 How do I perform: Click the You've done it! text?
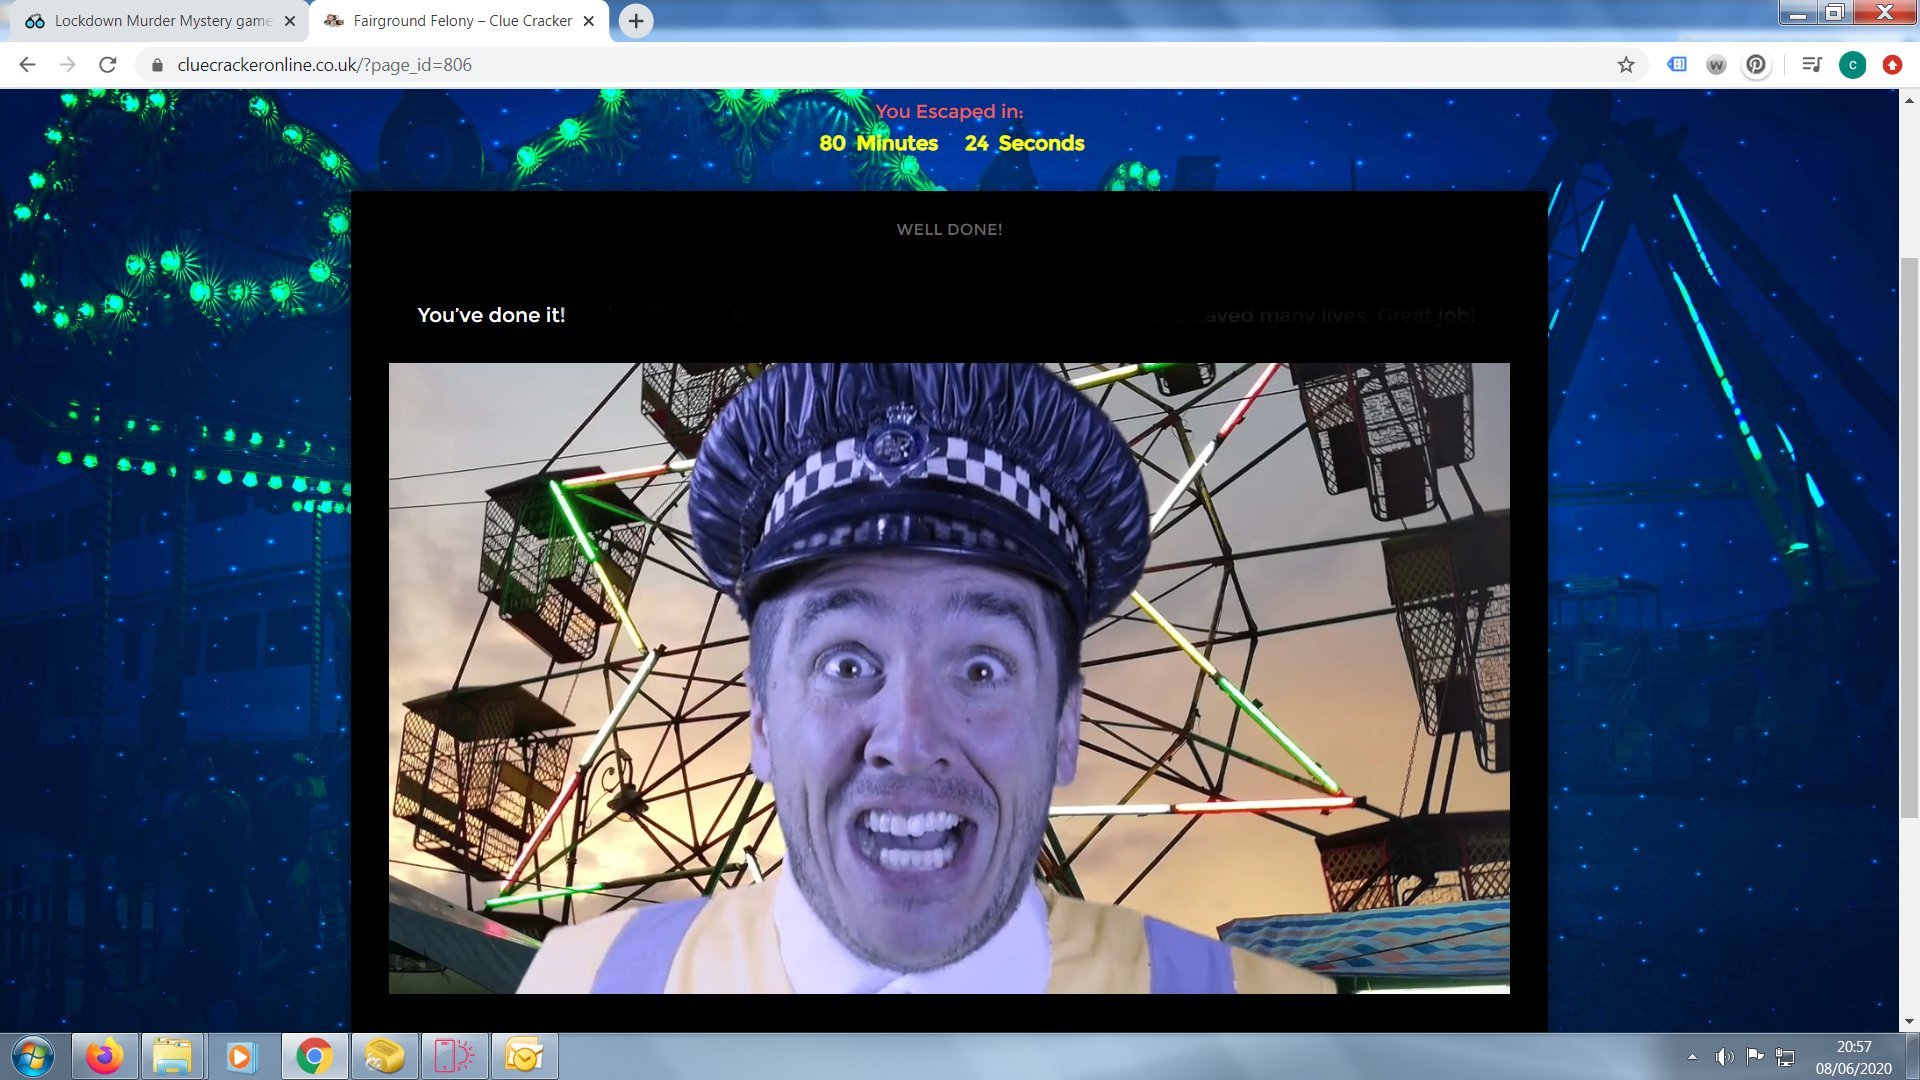tap(491, 315)
